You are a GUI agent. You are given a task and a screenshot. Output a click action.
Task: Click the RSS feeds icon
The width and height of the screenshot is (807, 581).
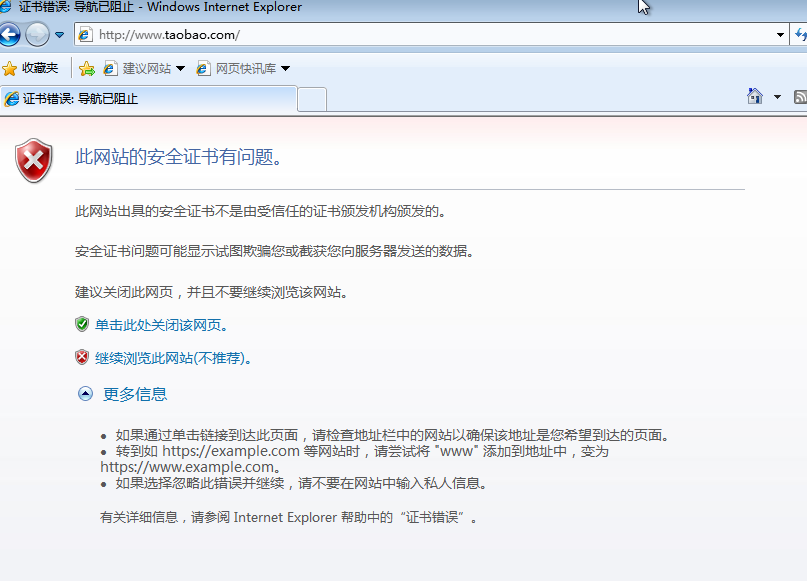(x=800, y=97)
